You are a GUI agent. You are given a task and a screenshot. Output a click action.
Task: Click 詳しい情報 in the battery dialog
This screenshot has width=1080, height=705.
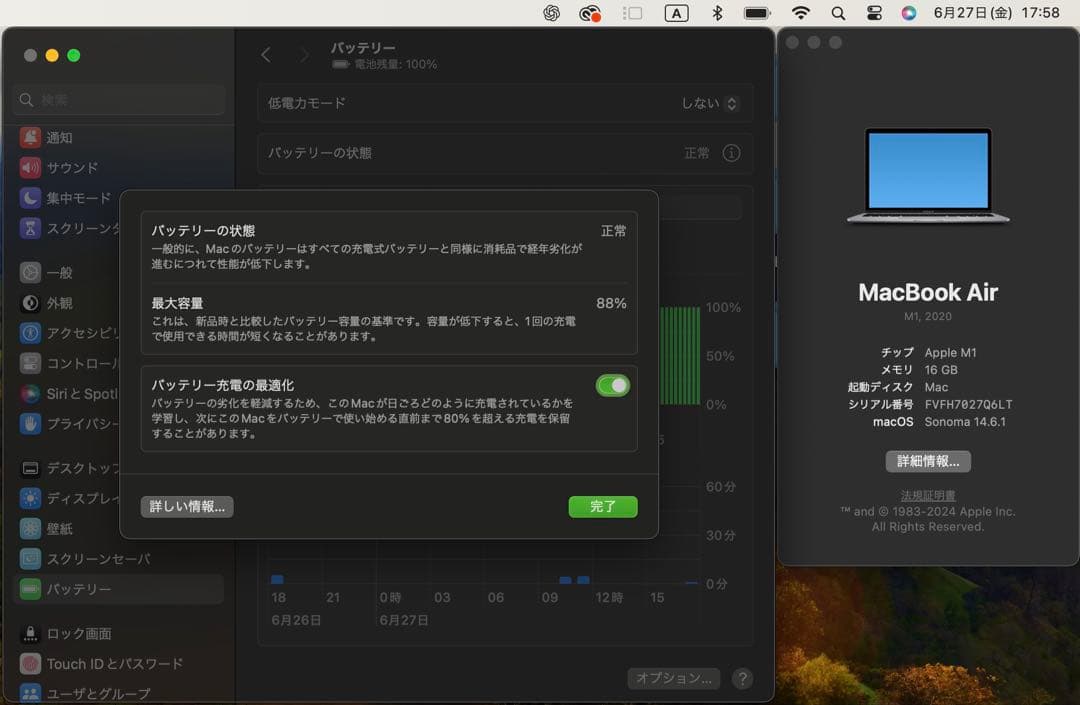pos(187,506)
